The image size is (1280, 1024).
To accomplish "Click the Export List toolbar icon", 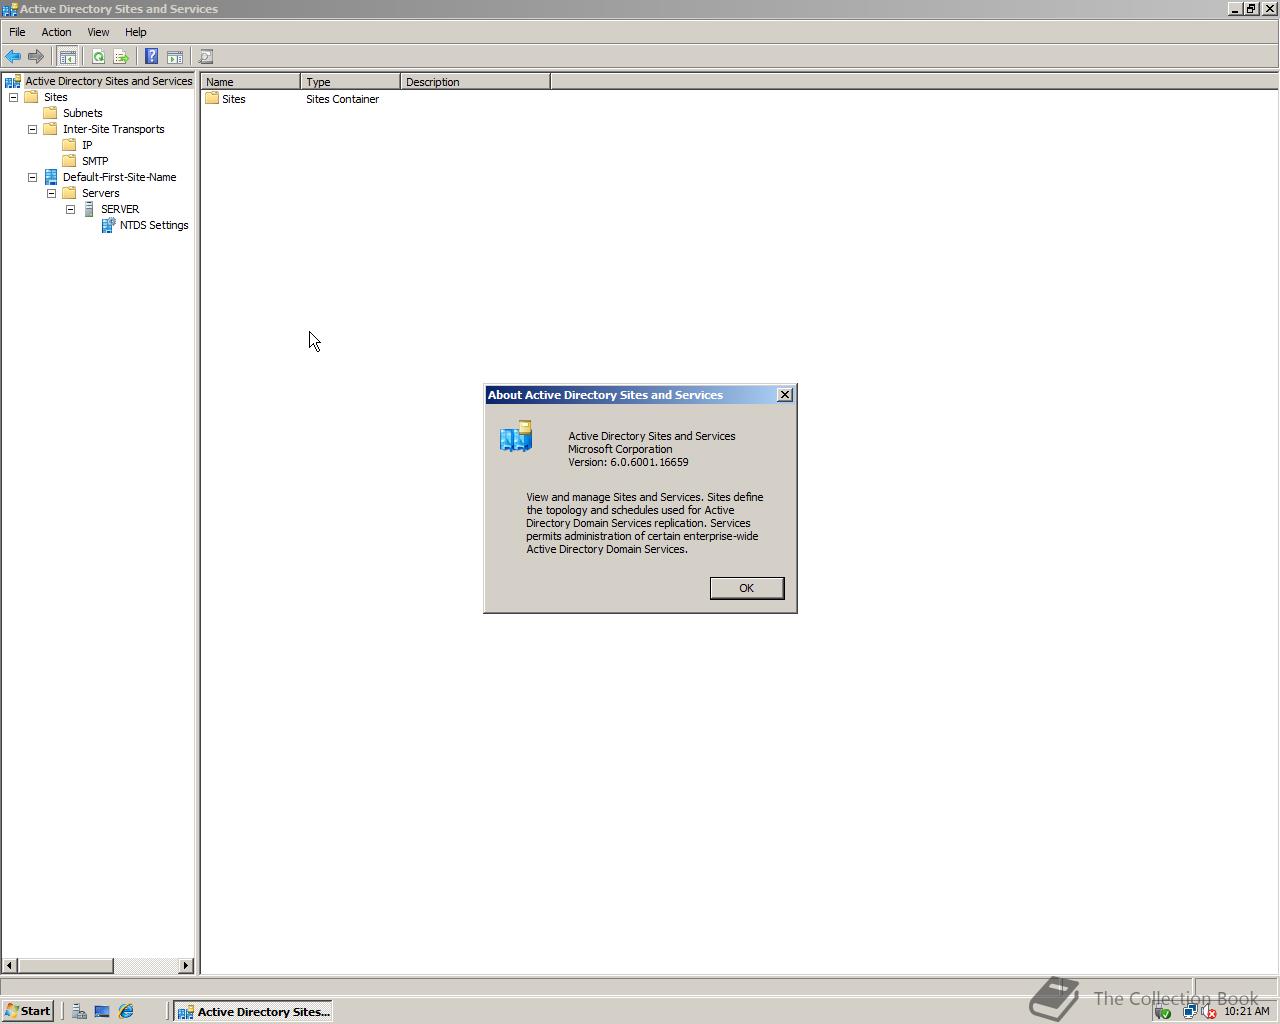I will pyautogui.click(x=121, y=57).
